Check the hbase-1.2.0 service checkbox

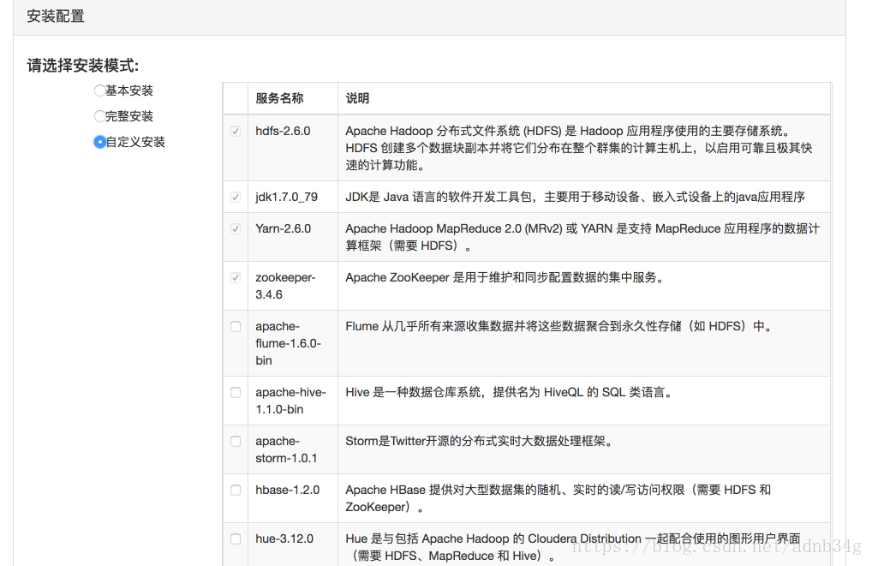click(235, 490)
